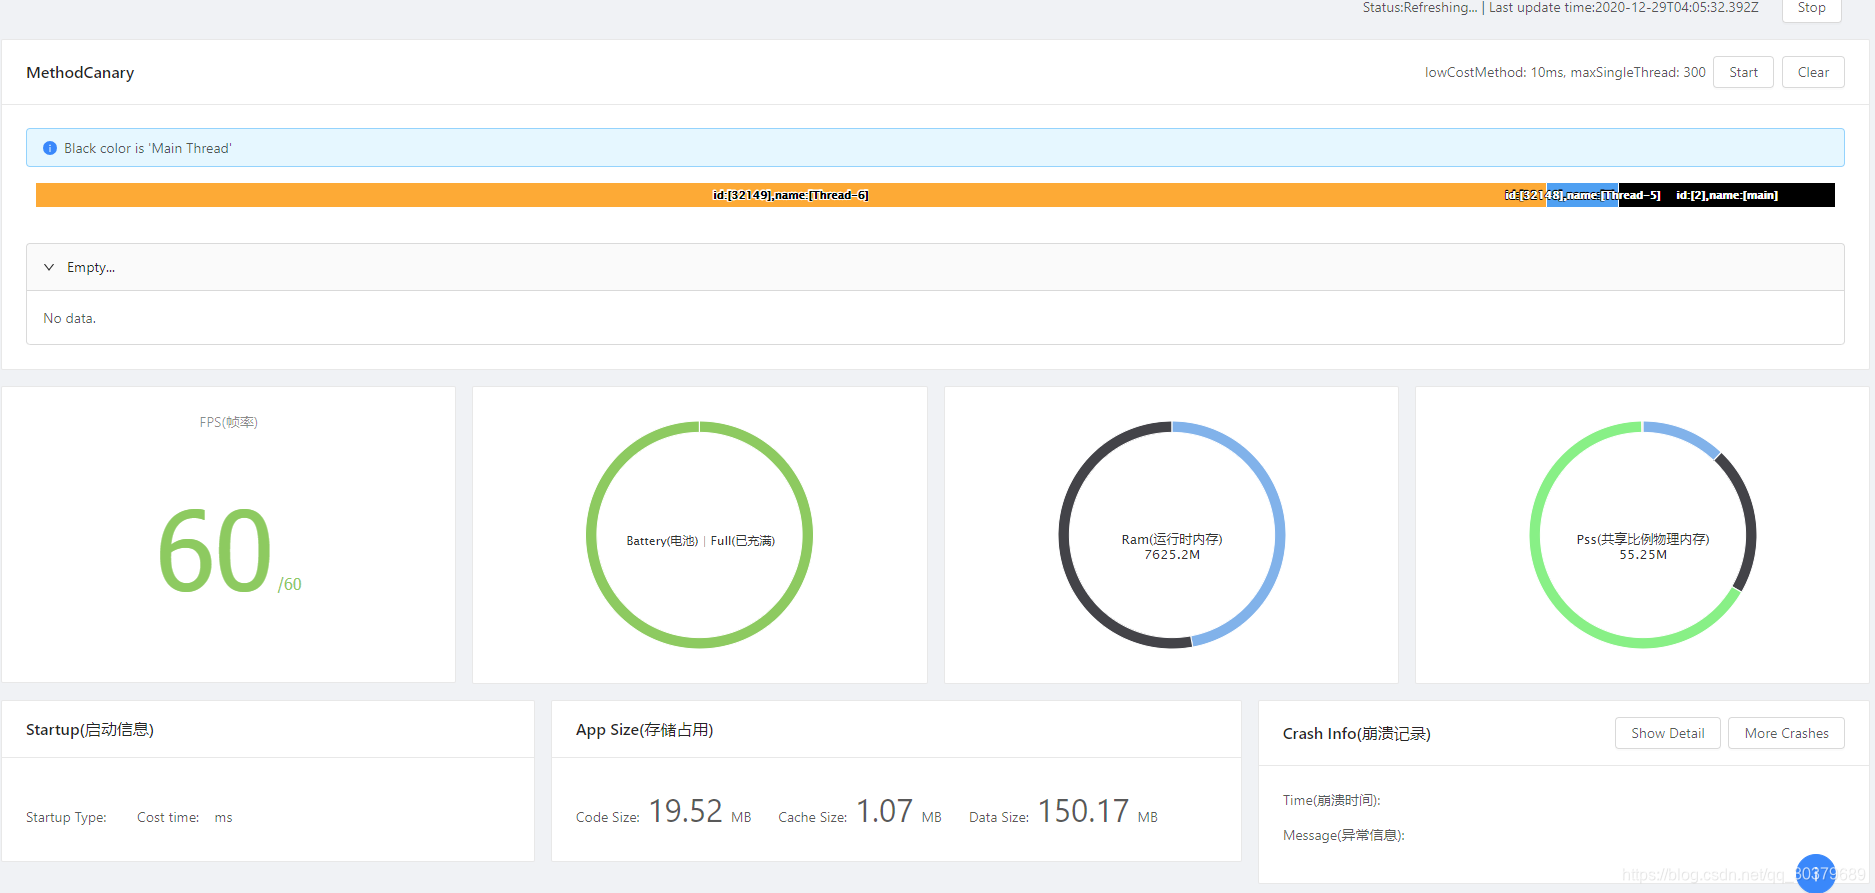Click the Startup Type: label
The image size is (1875, 893).
[x=66, y=817]
